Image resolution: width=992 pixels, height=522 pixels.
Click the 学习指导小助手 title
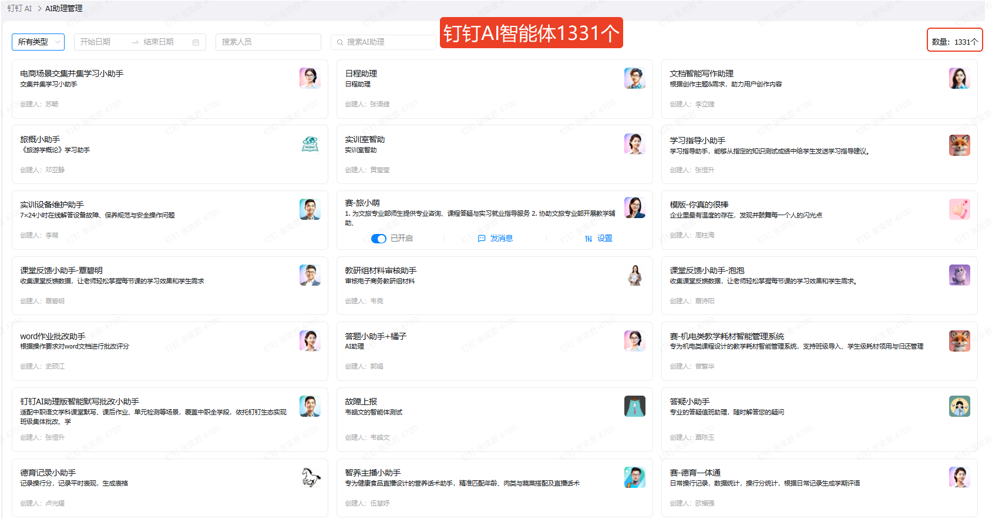[697, 140]
